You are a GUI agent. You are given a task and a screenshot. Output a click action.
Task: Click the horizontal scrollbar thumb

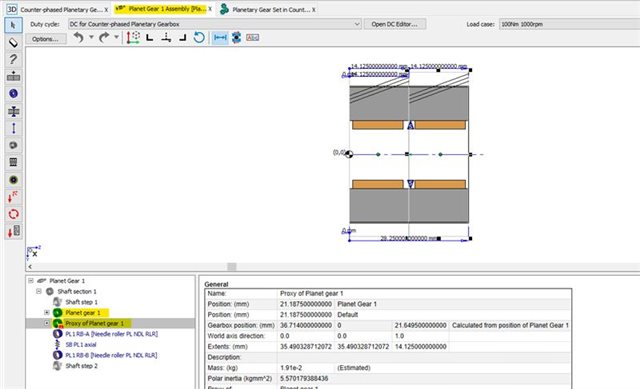click(231, 267)
